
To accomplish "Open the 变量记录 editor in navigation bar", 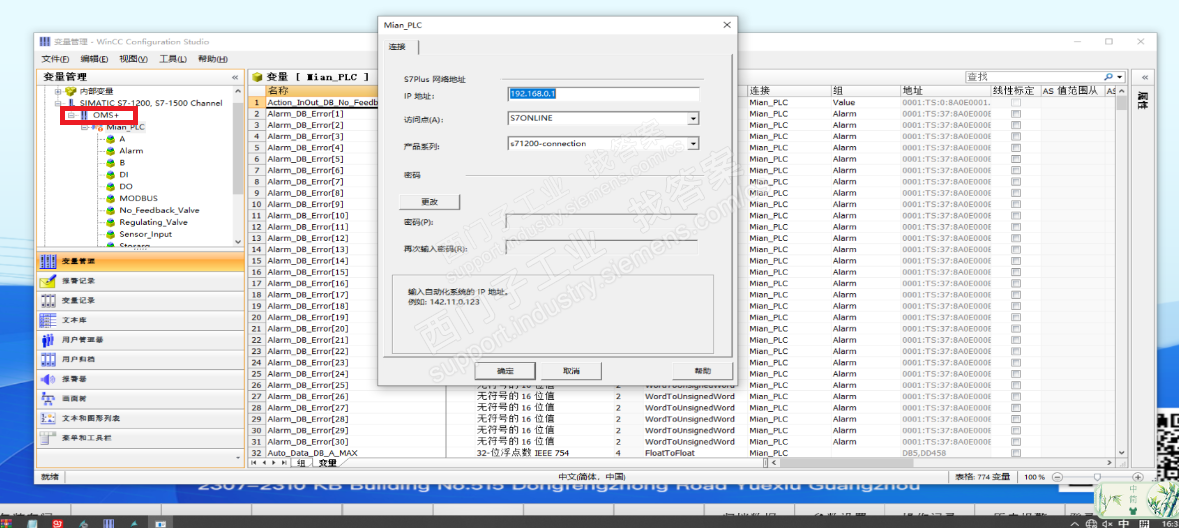I will tap(141, 301).
